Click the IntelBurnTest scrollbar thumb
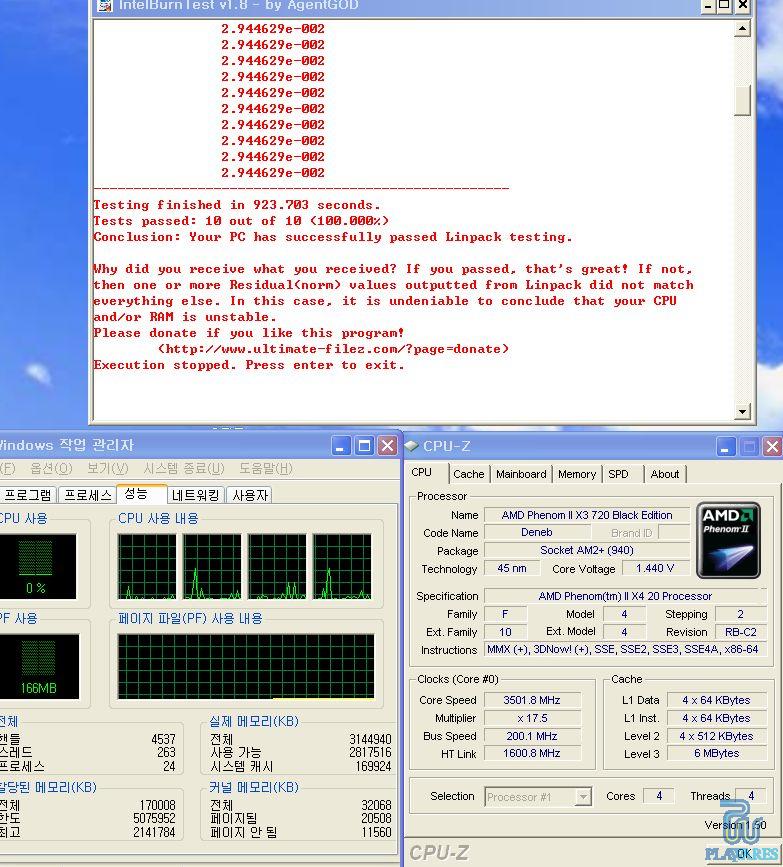This screenshot has height=867, width=783. (x=742, y=100)
